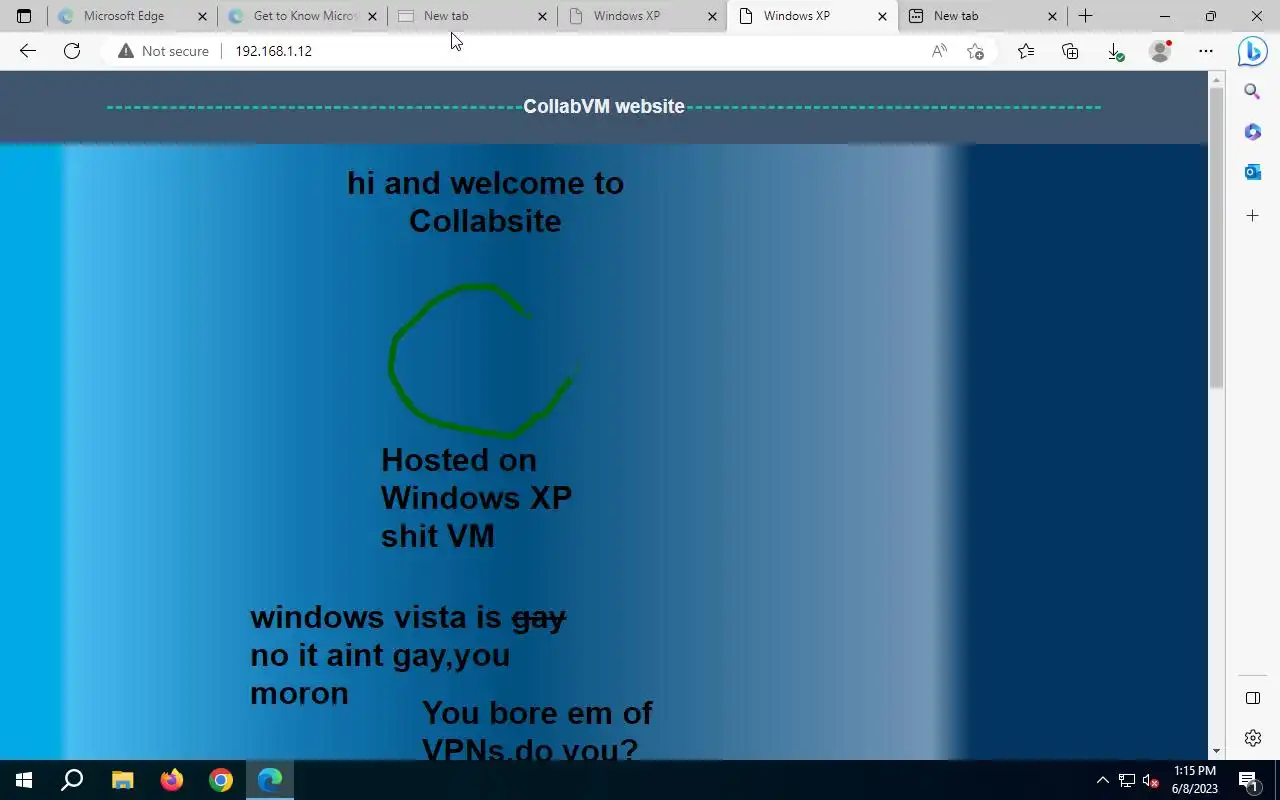Viewport: 1280px width, 800px height.
Task: Switch to the last New tab
Action: coord(983,16)
